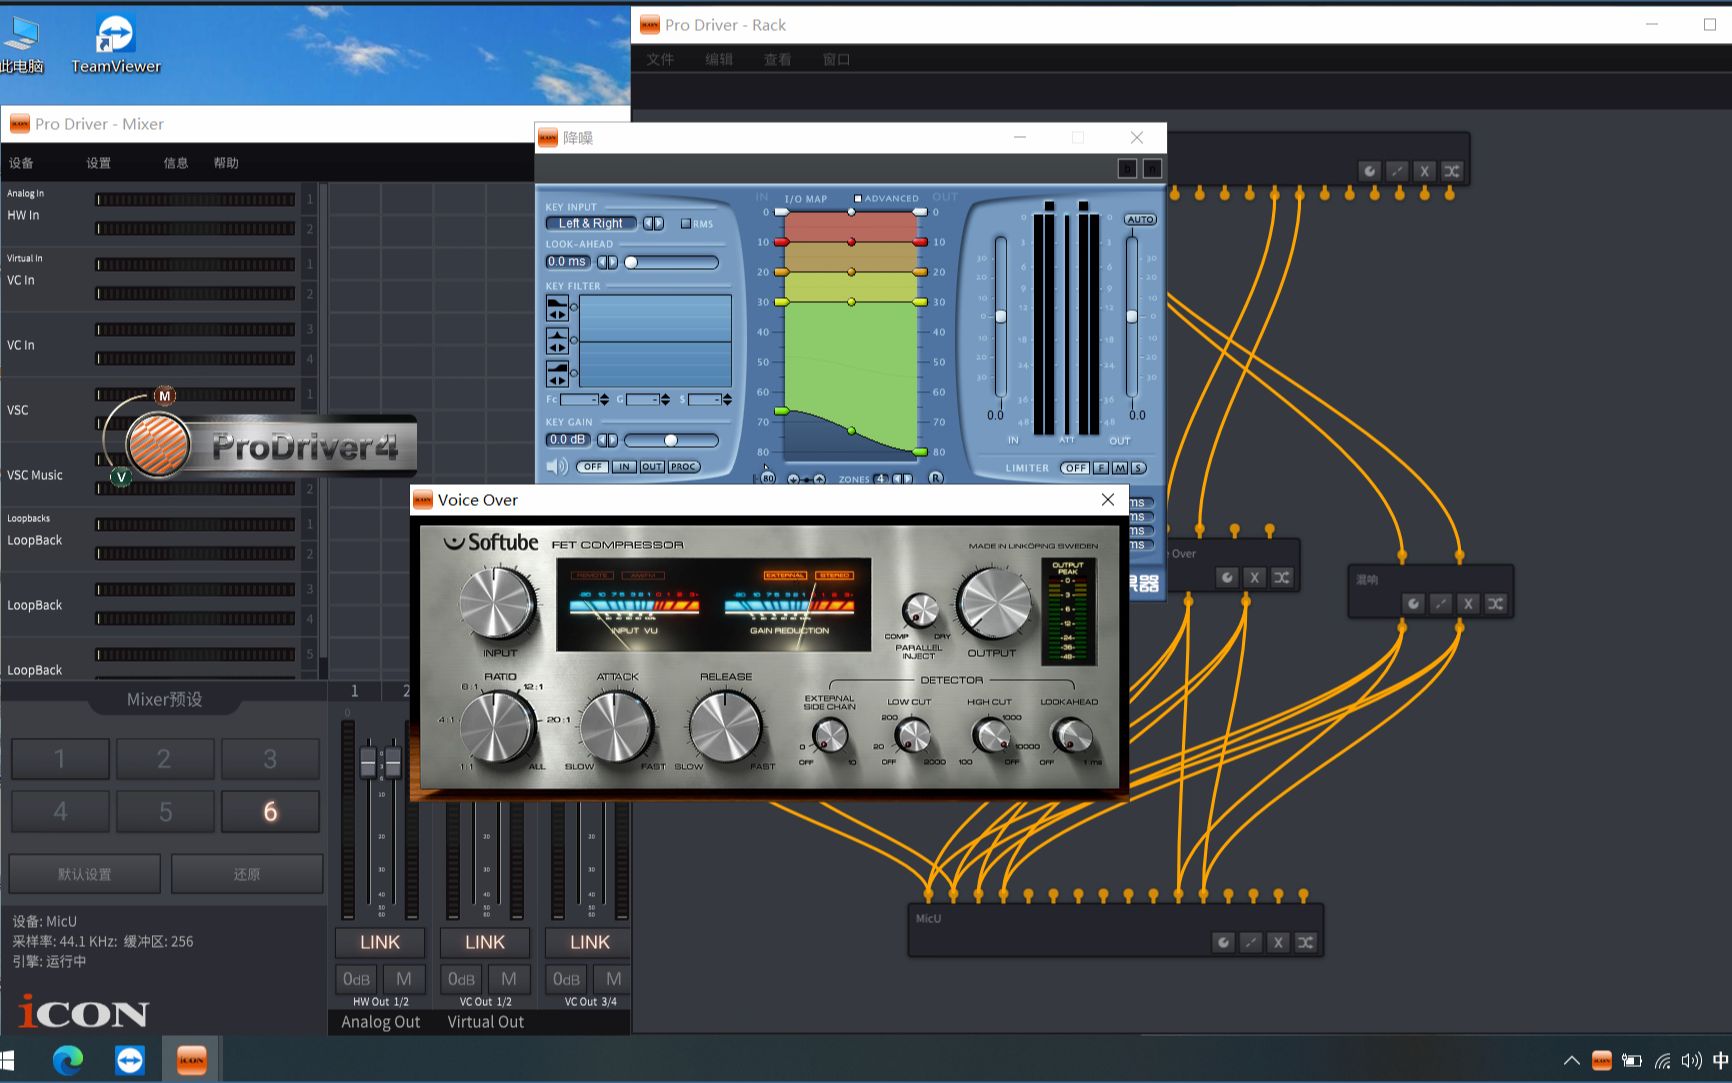
Task: Click the speaker monitor icon in 降噪 plugin
Action: point(557,466)
